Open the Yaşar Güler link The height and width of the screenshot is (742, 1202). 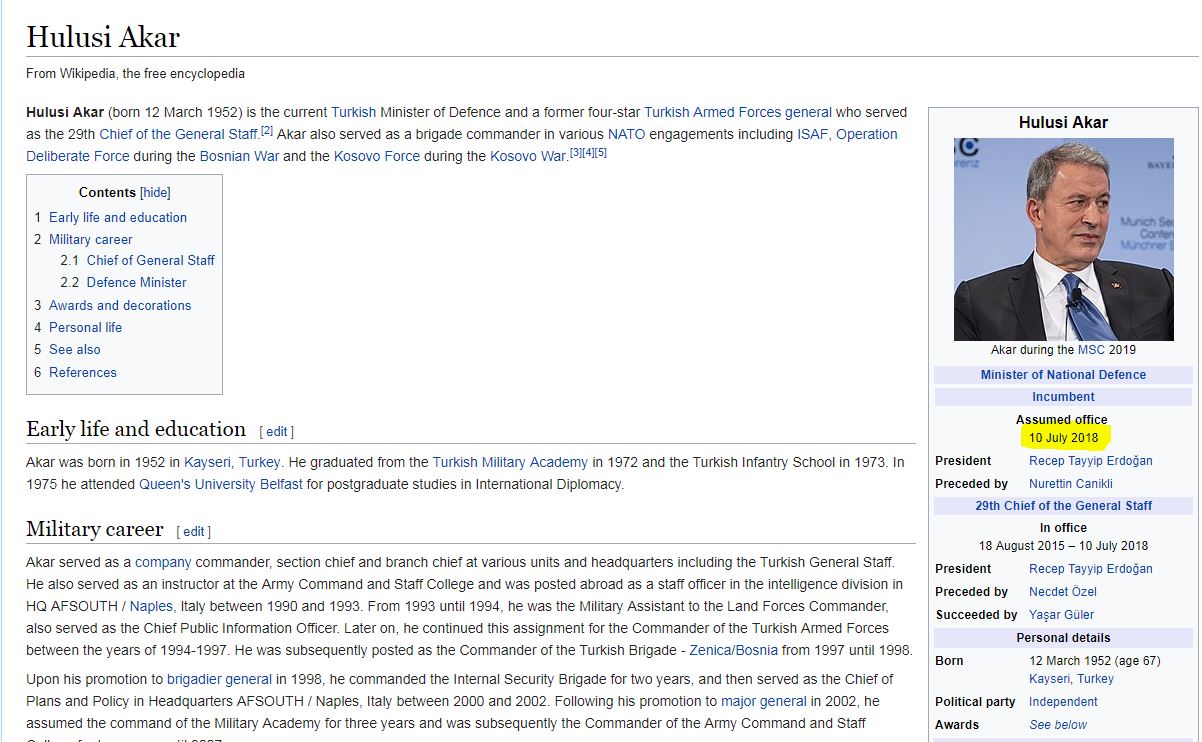tap(1061, 615)
